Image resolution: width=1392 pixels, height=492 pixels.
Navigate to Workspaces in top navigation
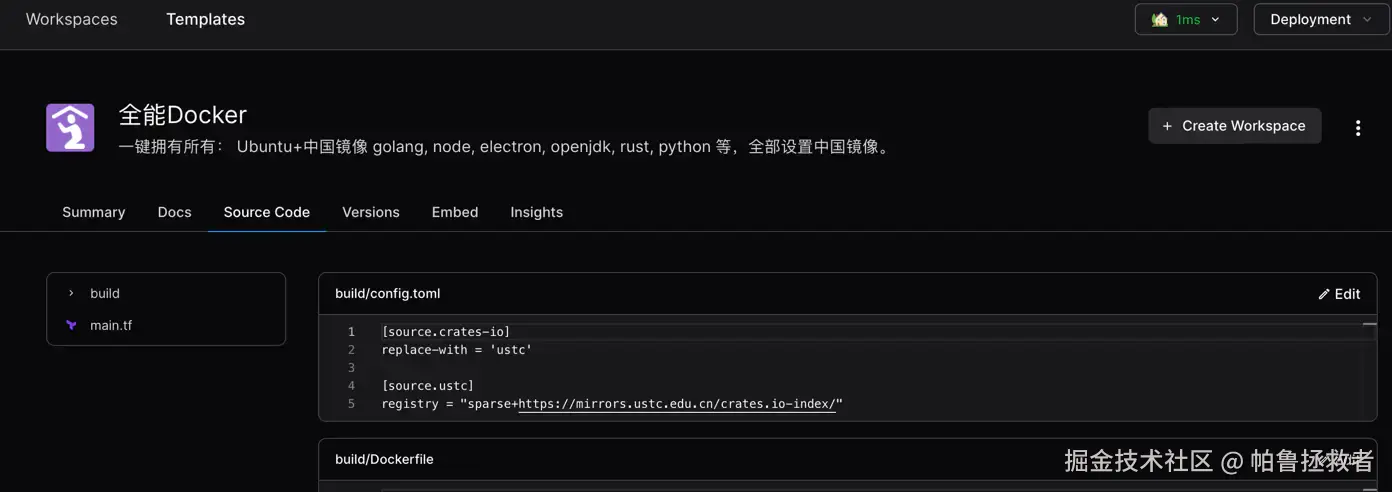[x=71, y=20]
